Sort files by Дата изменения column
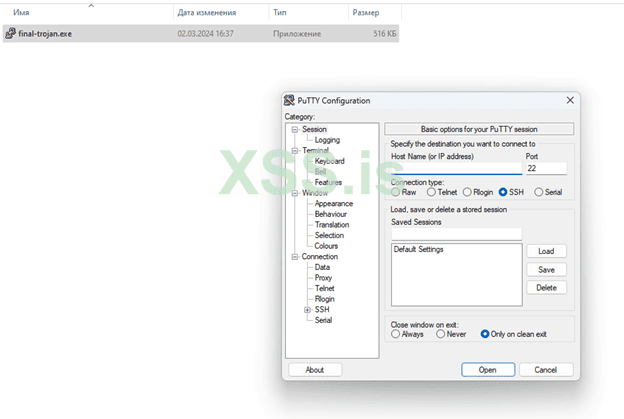This screenshot has width=624, height=419. [x=207, y=13]
